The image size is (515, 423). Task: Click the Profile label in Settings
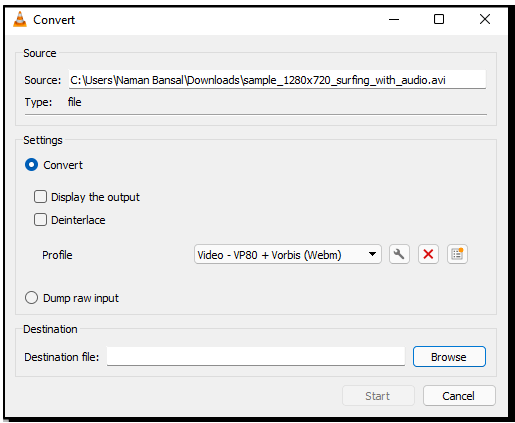point(57,255)
